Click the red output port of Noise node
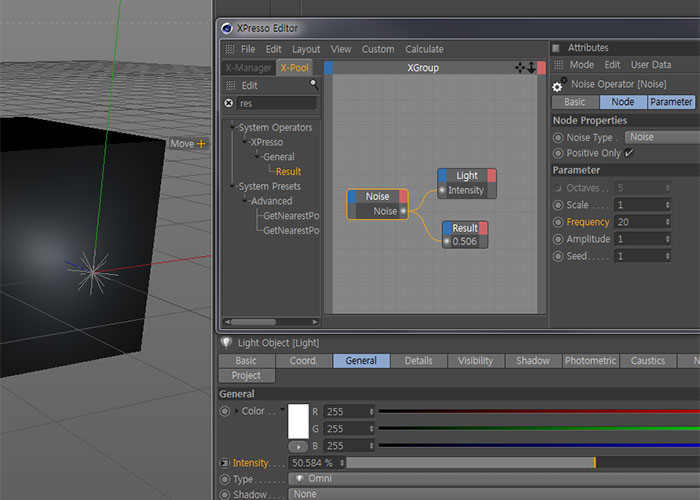700x500 pixels. [403, 196]
